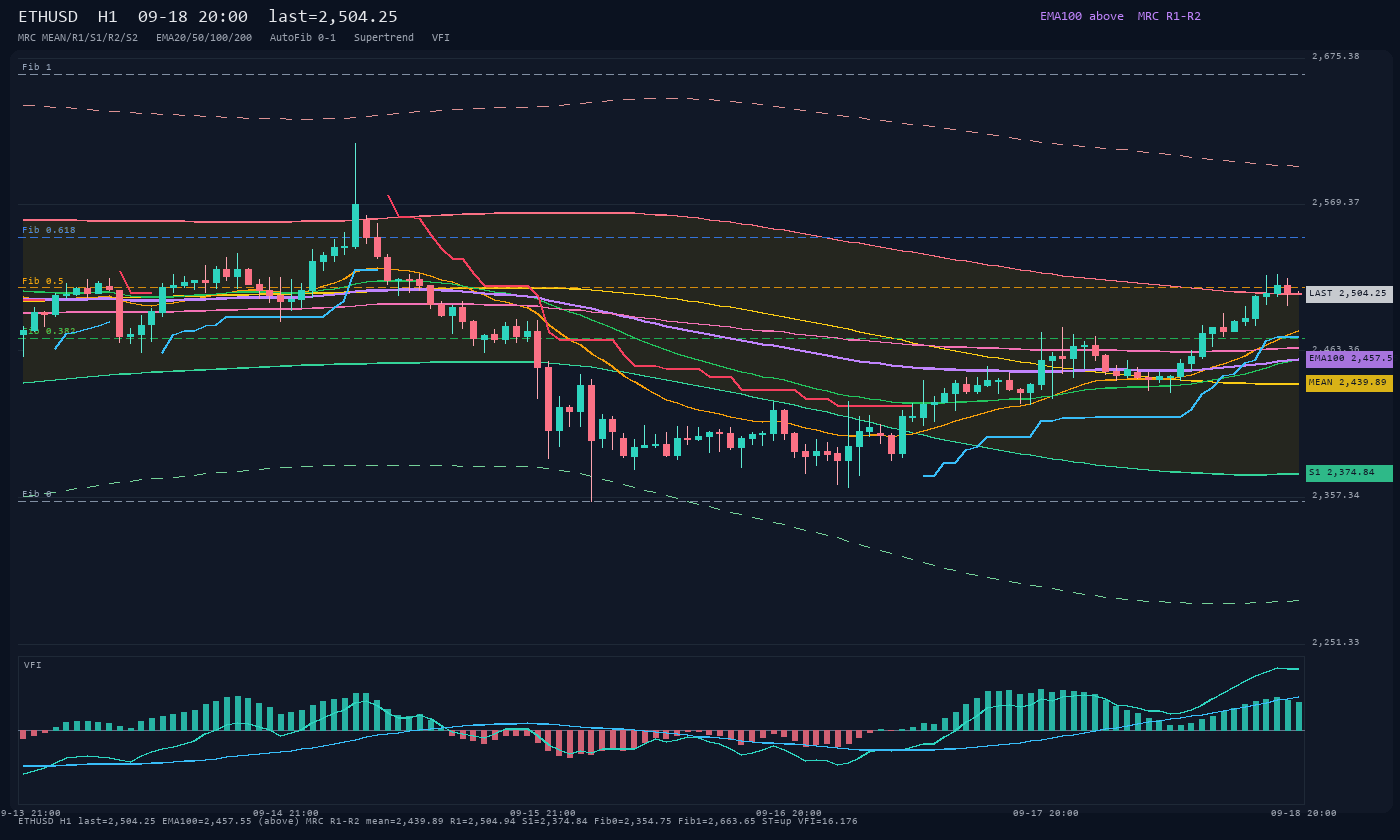Click the MRC MEAN/R1/S1/R2/S2 indicator label

(x=78, y=37)
